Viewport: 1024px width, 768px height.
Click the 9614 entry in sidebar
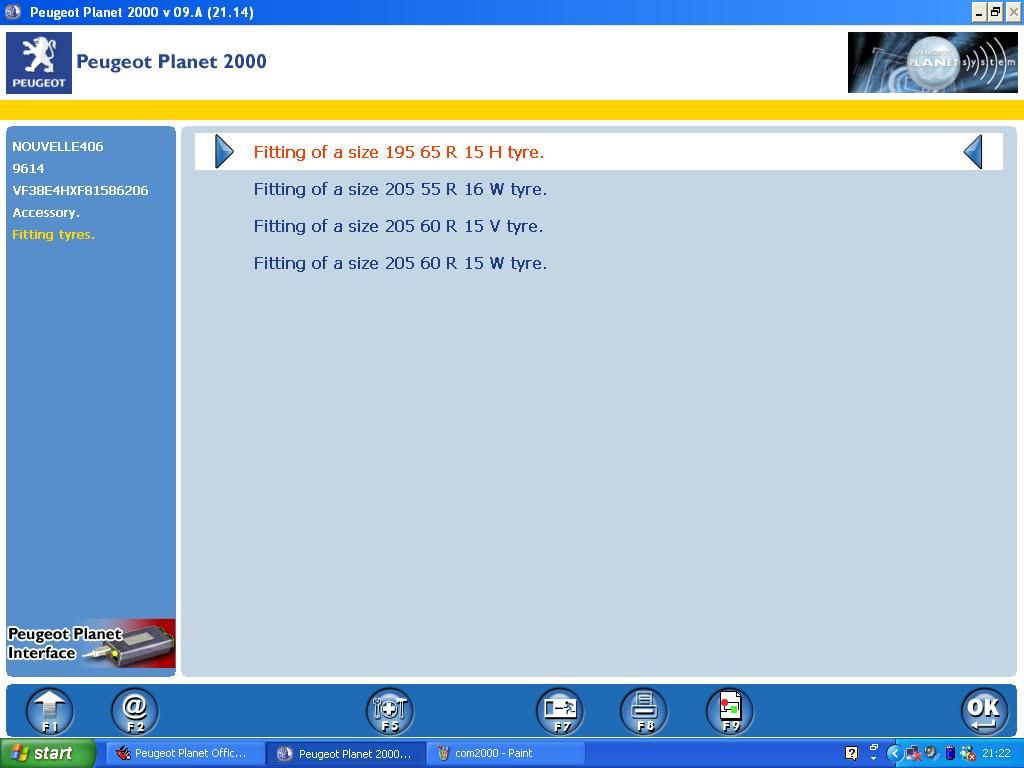point(28,168)
